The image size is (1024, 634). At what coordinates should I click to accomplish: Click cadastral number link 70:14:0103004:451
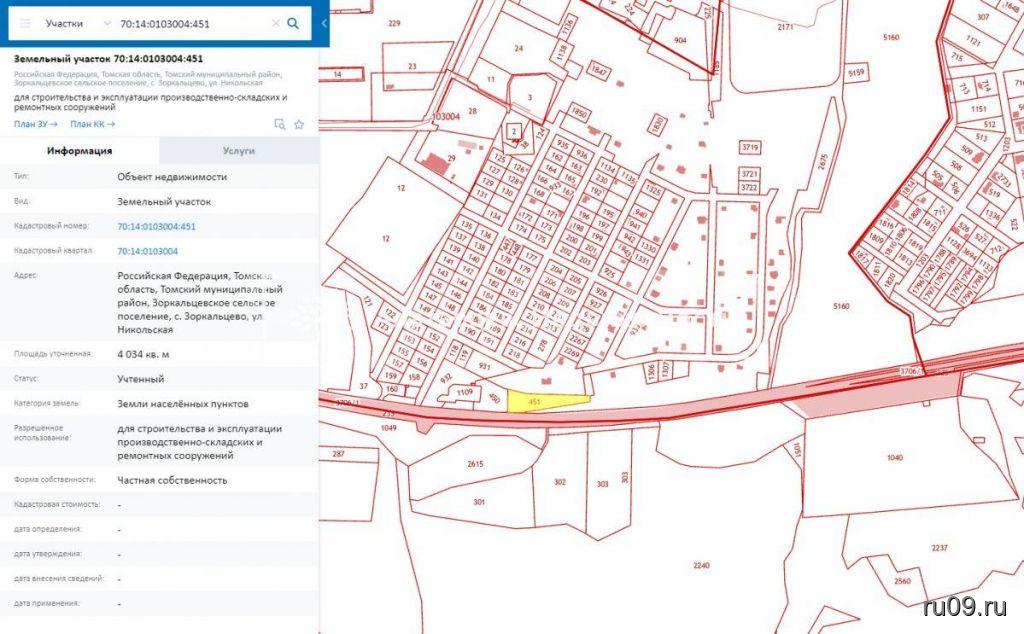(156, 226)
